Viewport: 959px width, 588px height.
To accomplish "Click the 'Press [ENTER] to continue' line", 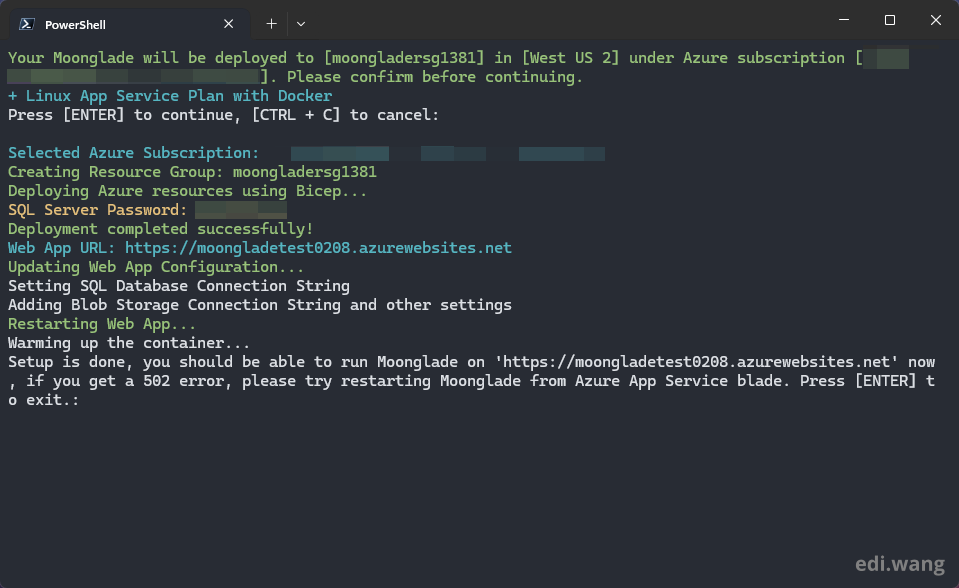I will point(223,115).
